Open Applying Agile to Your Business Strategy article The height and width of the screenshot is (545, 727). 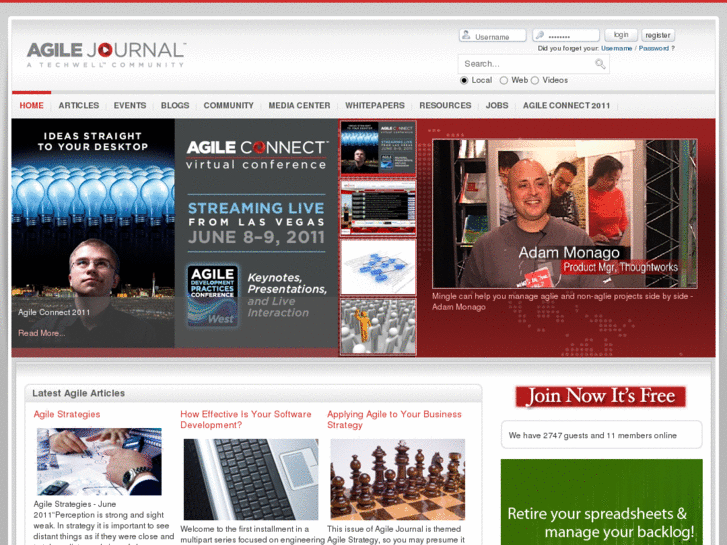click(x=394, y=419)
